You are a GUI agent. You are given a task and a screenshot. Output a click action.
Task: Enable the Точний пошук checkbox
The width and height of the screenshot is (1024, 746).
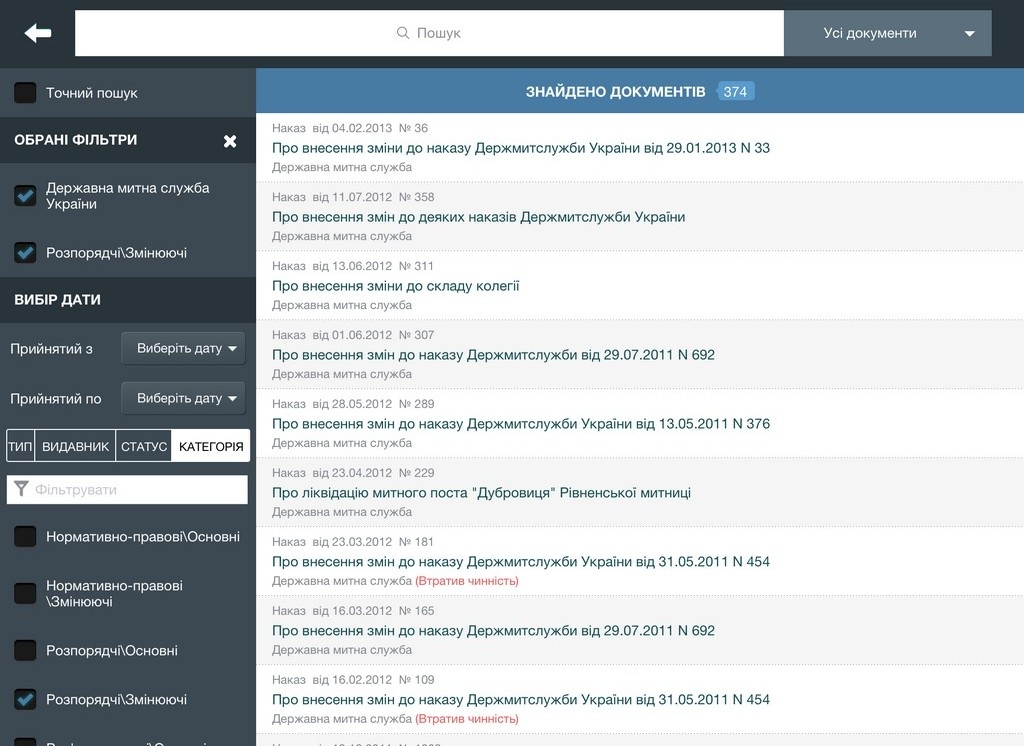pyautogui.click(x=25, y=93)
